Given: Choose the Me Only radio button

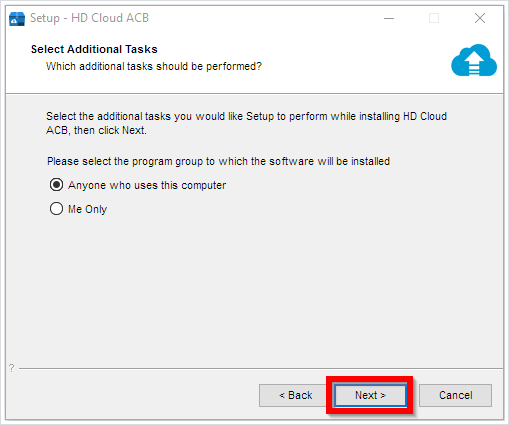Looking at the screenshot, I should click(56, 209).
